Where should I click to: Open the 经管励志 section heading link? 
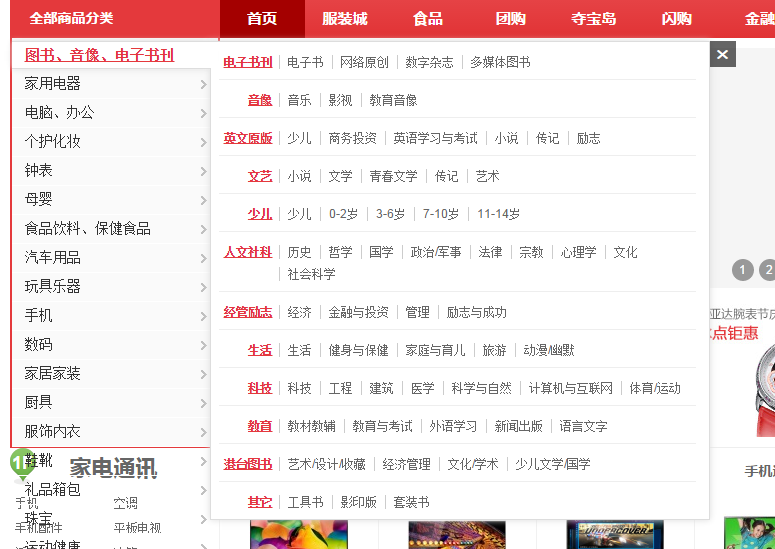pyautogui.click(x=248, y=312)
